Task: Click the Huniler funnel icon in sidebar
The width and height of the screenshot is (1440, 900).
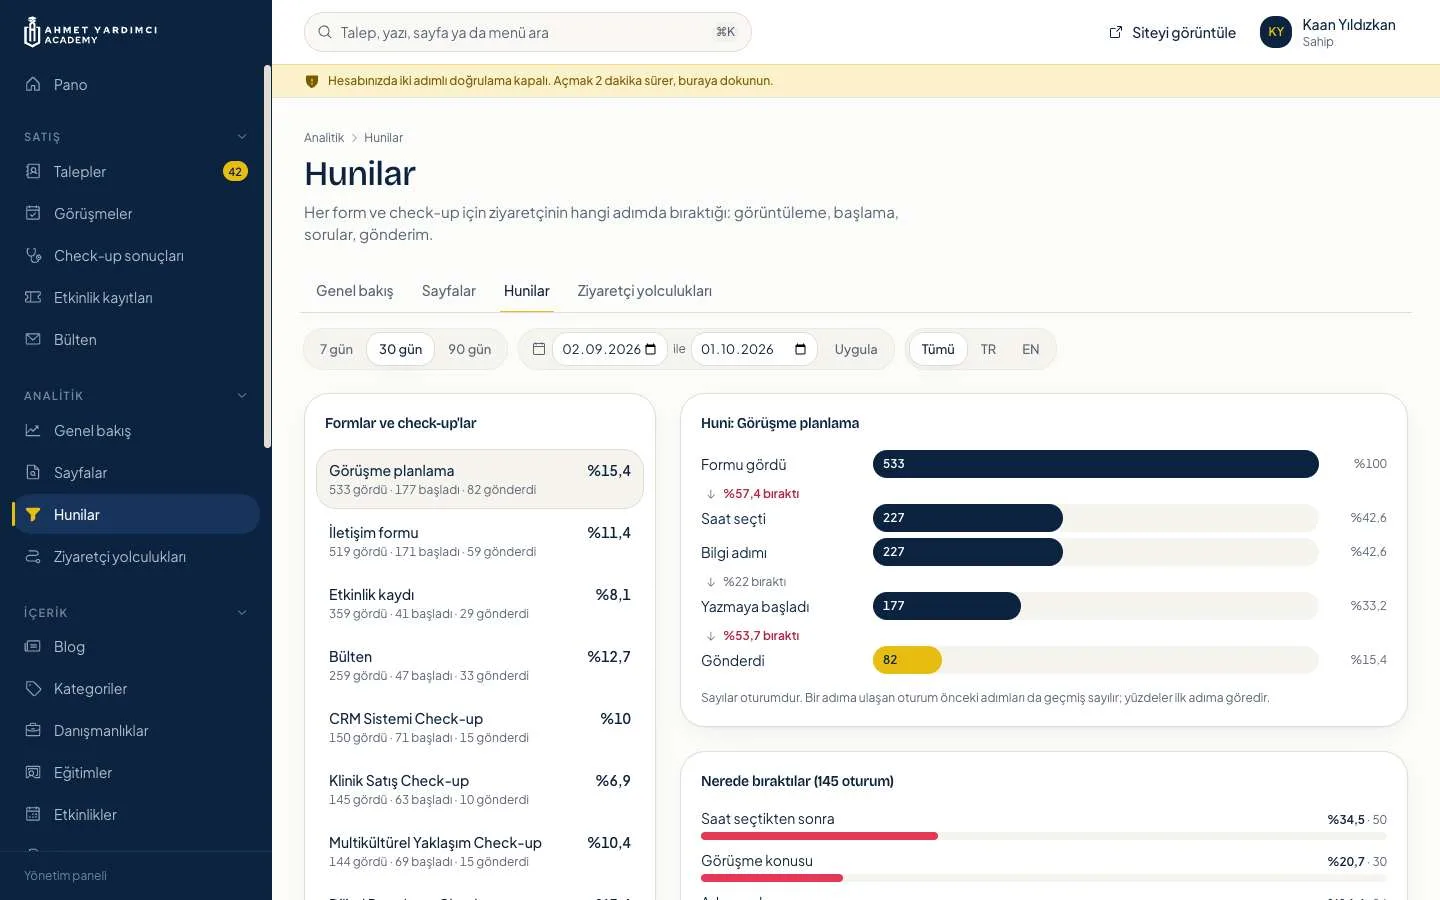Action: pos(33,515)
